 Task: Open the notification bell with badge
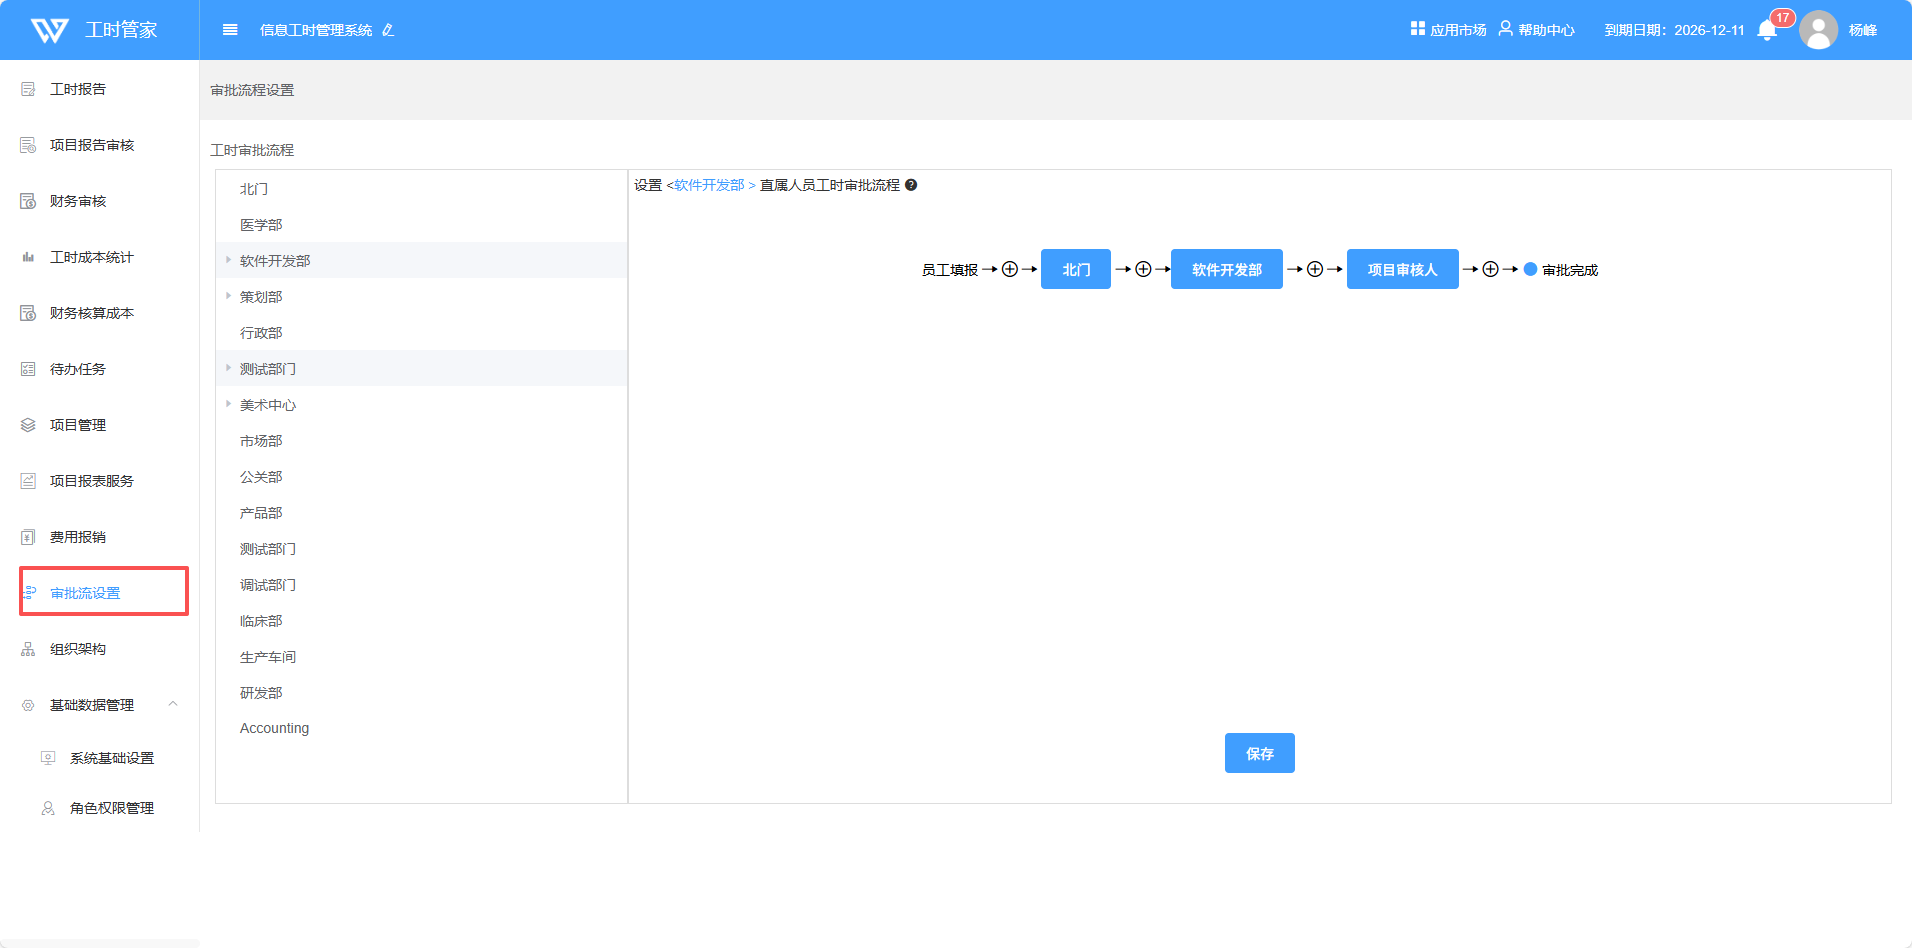(x=1767, y=30)
